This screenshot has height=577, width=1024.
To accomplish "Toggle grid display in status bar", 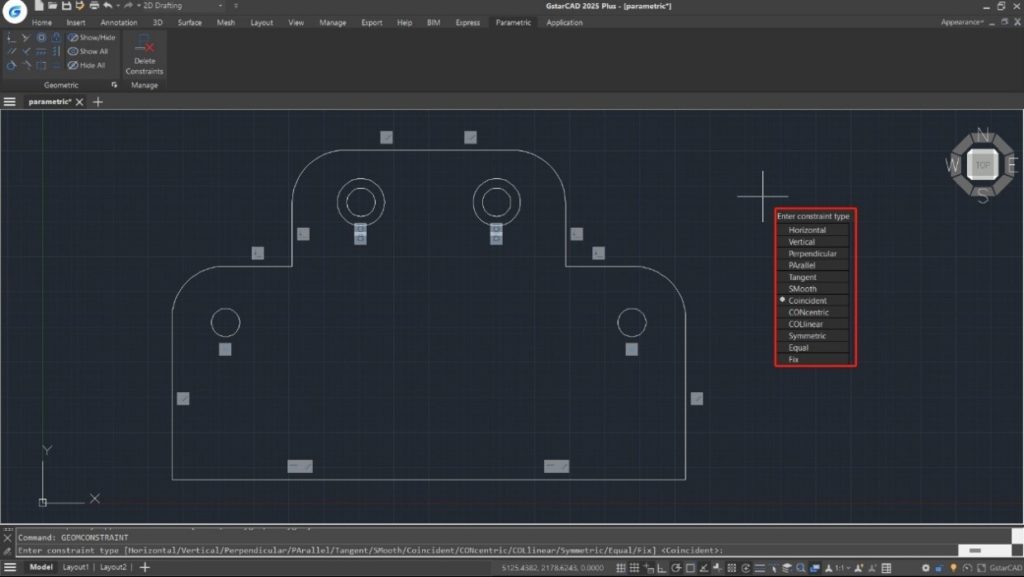I will click(x=622, y=568).
